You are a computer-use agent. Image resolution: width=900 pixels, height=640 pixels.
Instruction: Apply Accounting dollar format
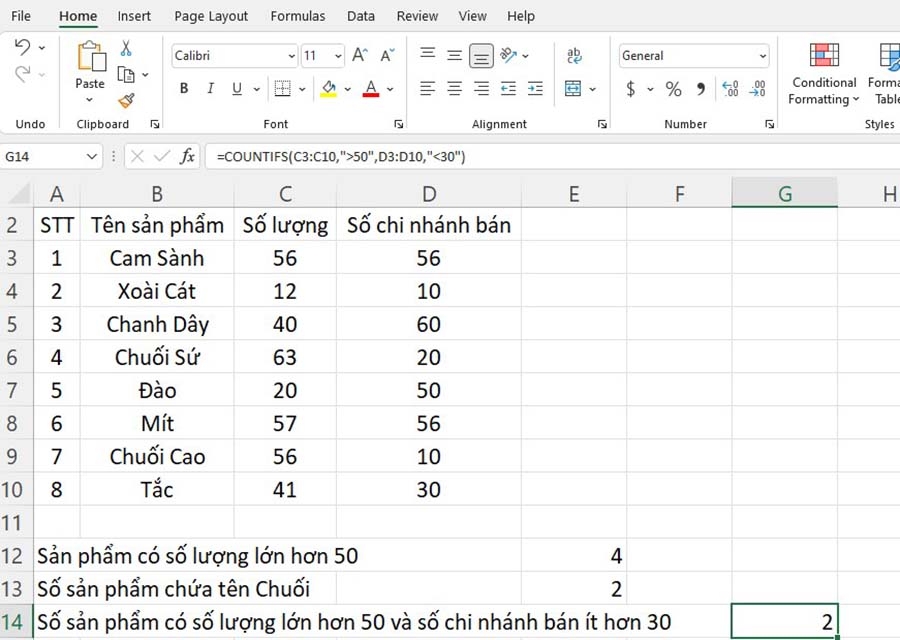[631, 88]
